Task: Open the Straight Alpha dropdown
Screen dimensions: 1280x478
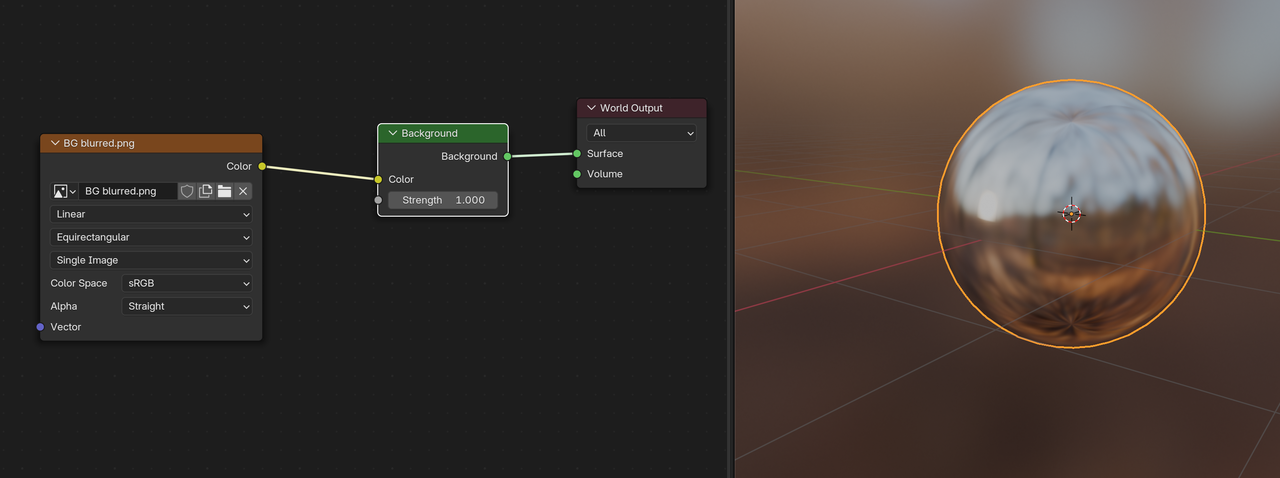Action: 187,306
